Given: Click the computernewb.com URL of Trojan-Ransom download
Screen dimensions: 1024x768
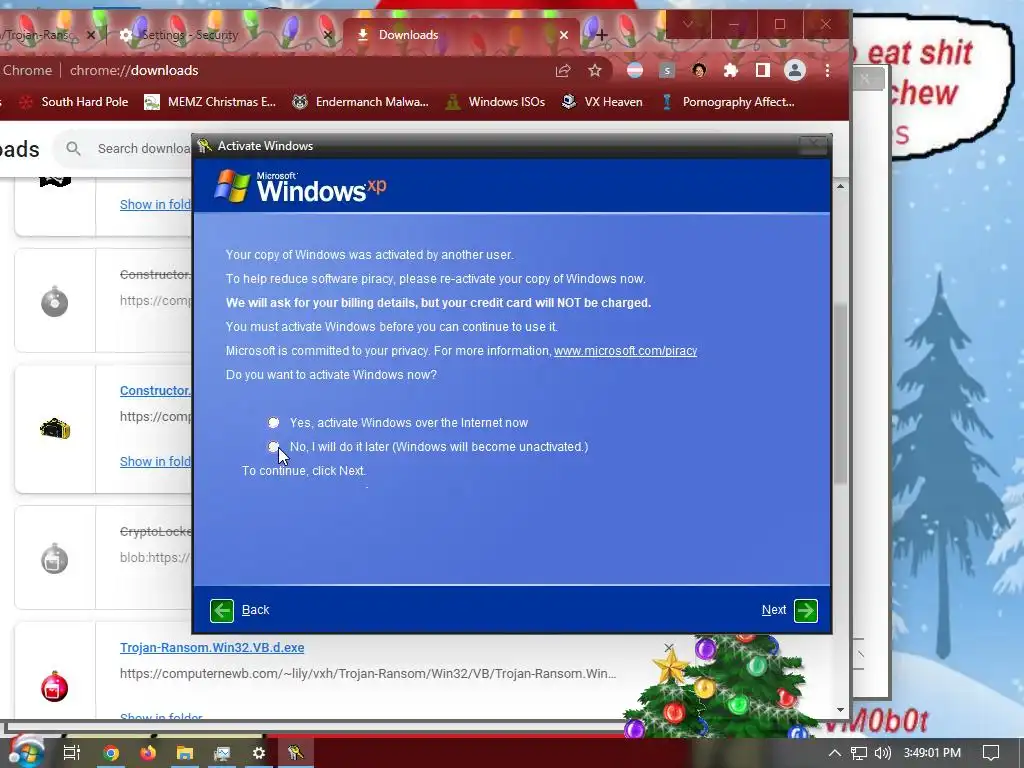Looking at the screenshot, I should pos(368,673).
